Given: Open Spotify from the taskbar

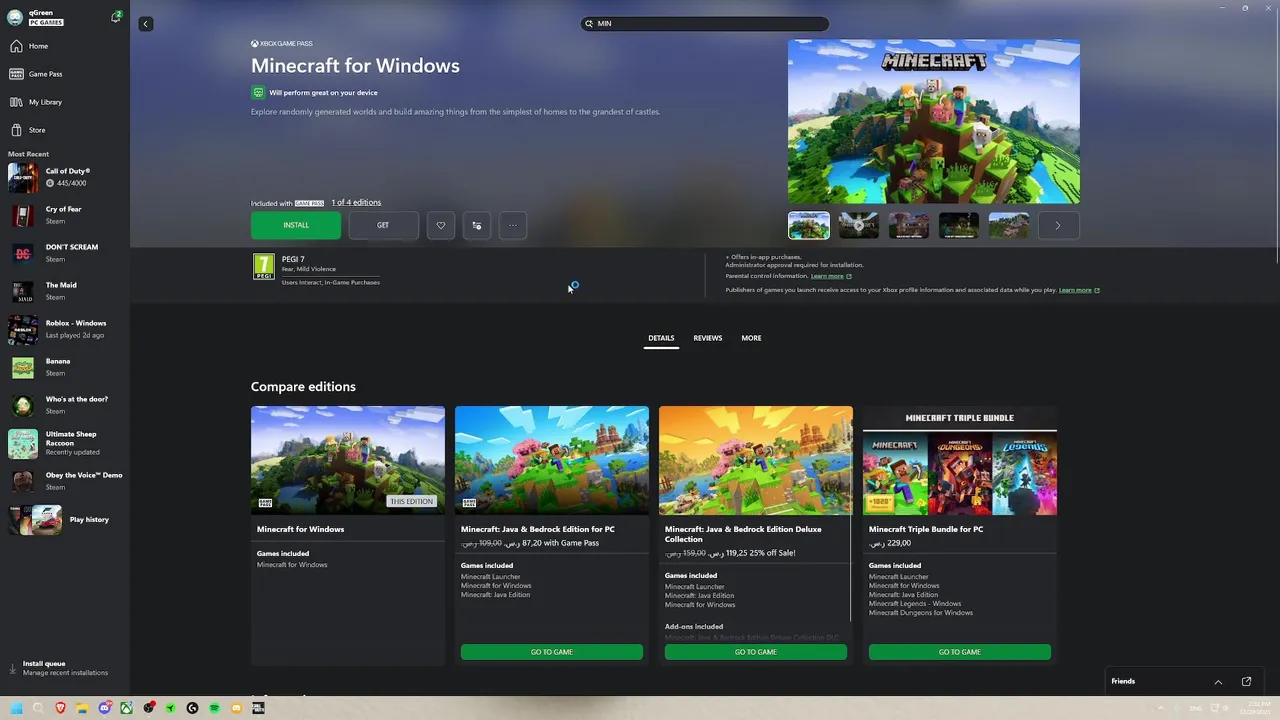Looking at the screenshot, I should tap(214, 708).
